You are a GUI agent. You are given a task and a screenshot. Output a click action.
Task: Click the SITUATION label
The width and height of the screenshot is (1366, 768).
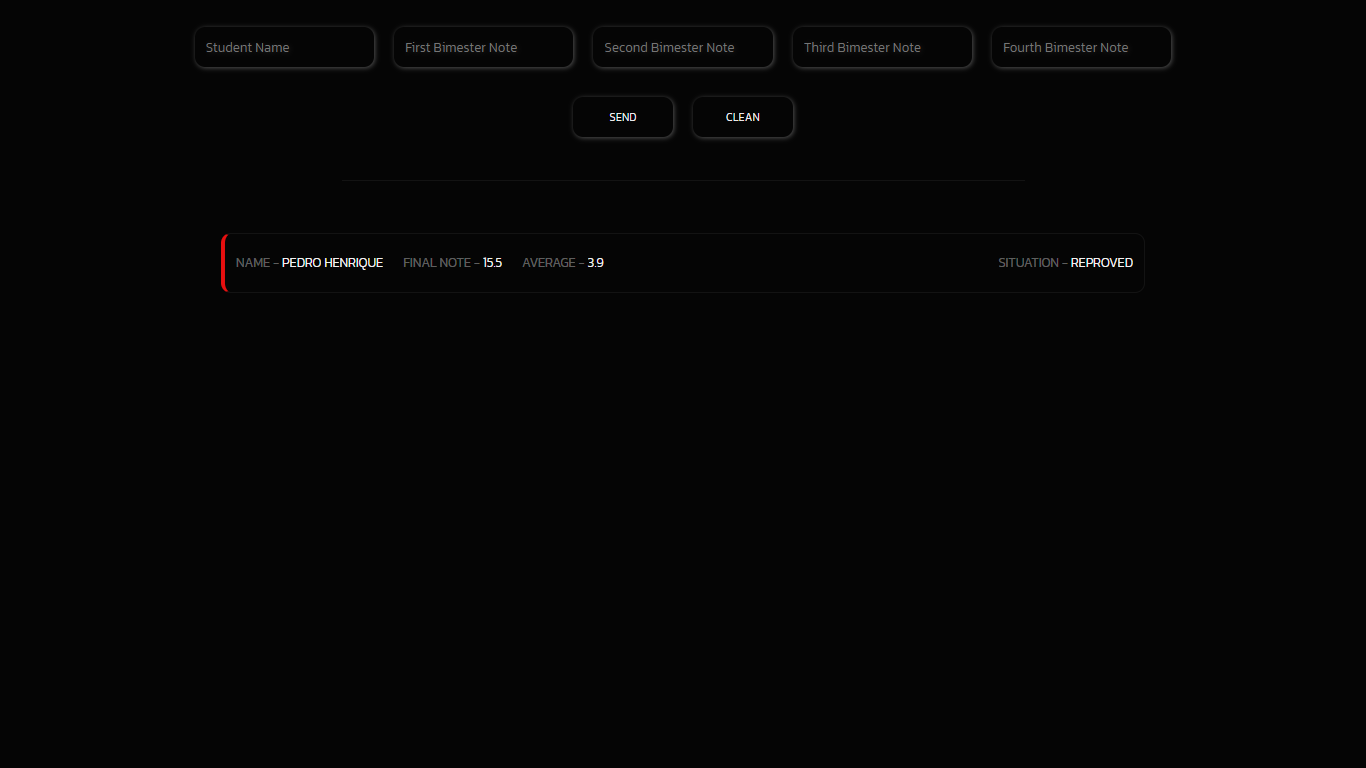pos(1028,263)
